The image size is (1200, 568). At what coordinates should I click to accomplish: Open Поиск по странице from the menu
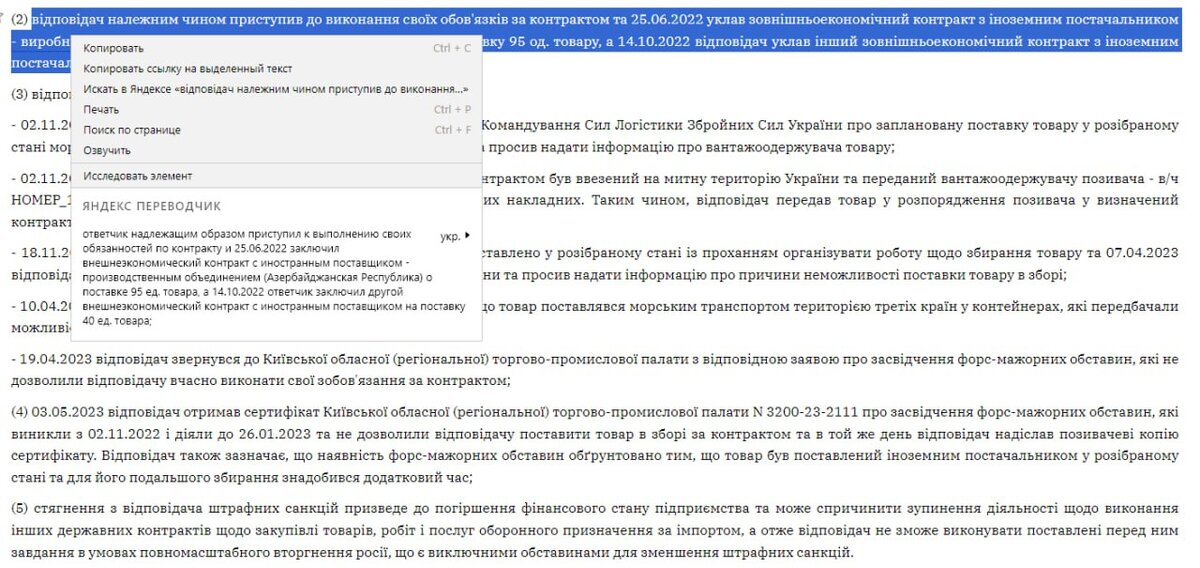point(277,130)
